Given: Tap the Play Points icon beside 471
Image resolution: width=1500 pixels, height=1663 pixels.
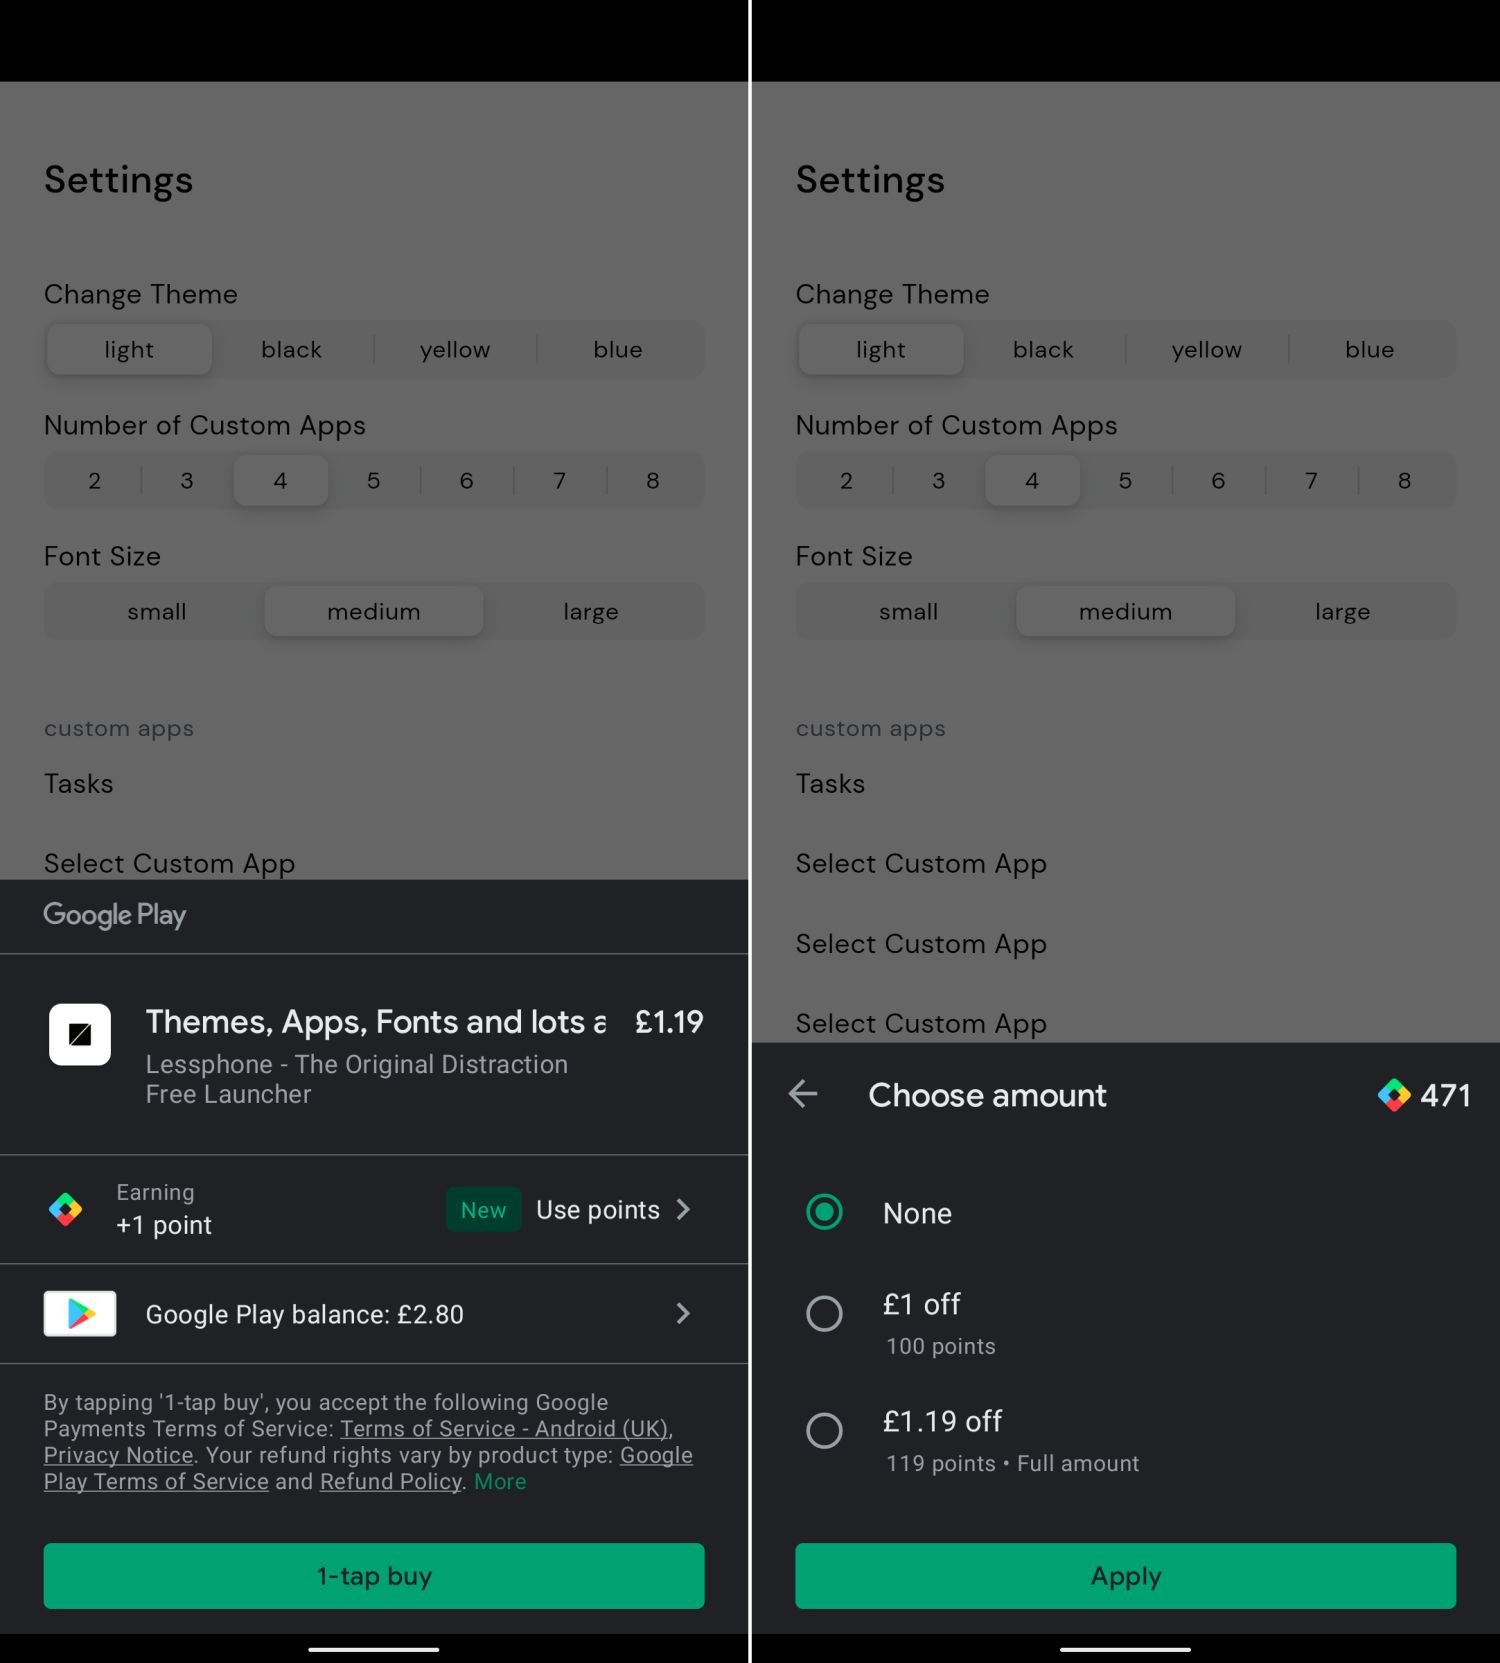Looking at the screenshot, I should pos(1393,1095).
